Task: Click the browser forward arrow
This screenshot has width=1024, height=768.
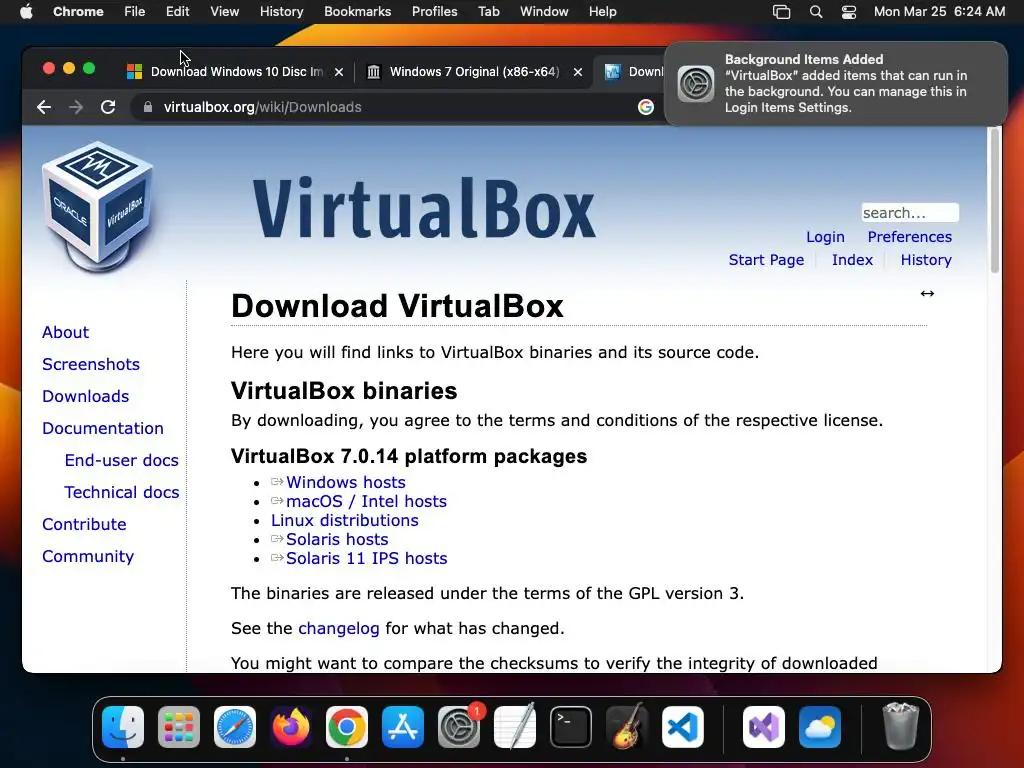Action: pos(76,107)
